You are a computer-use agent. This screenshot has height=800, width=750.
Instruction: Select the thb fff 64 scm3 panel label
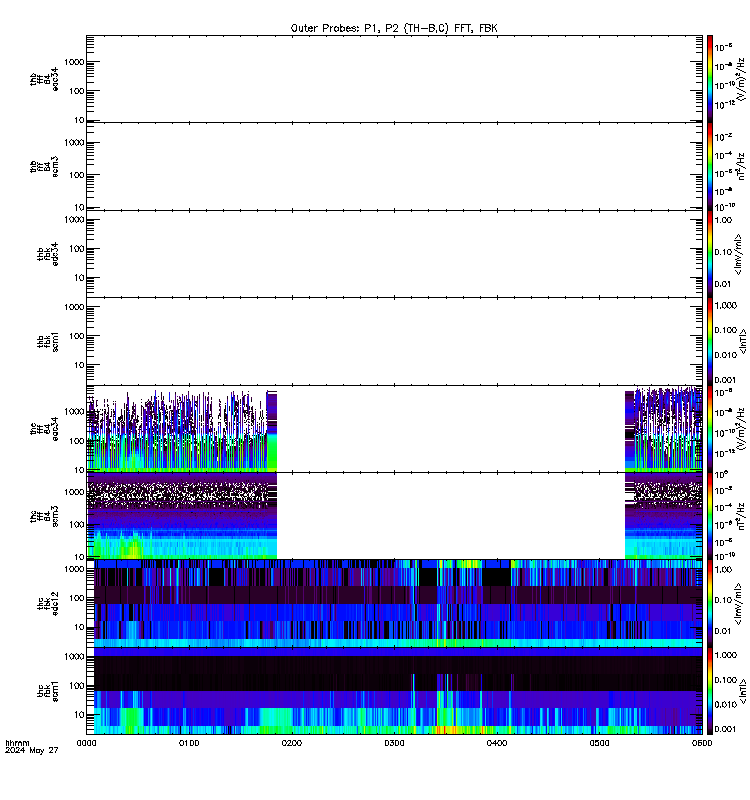[x=44, y=167]
